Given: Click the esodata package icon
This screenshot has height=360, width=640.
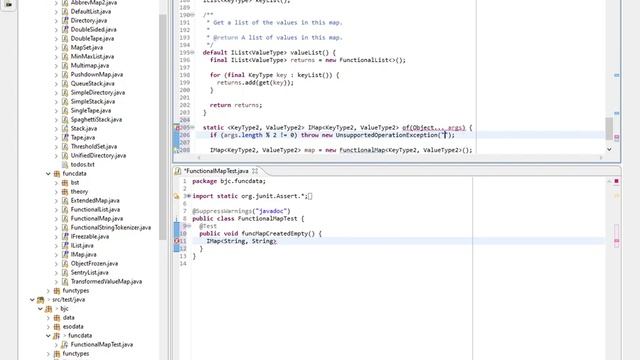Looking at the screenshot, I should coord(57,327).
